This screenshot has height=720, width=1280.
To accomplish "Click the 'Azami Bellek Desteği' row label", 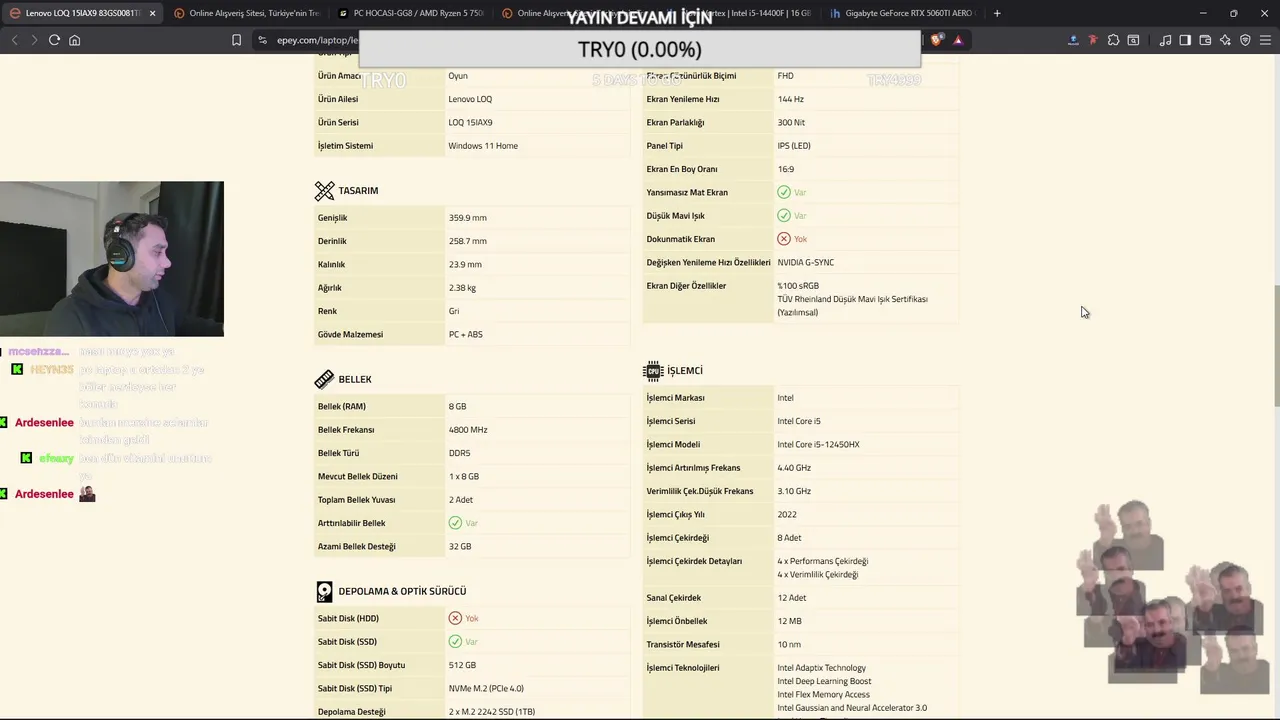I will click(x=356, y=546).
